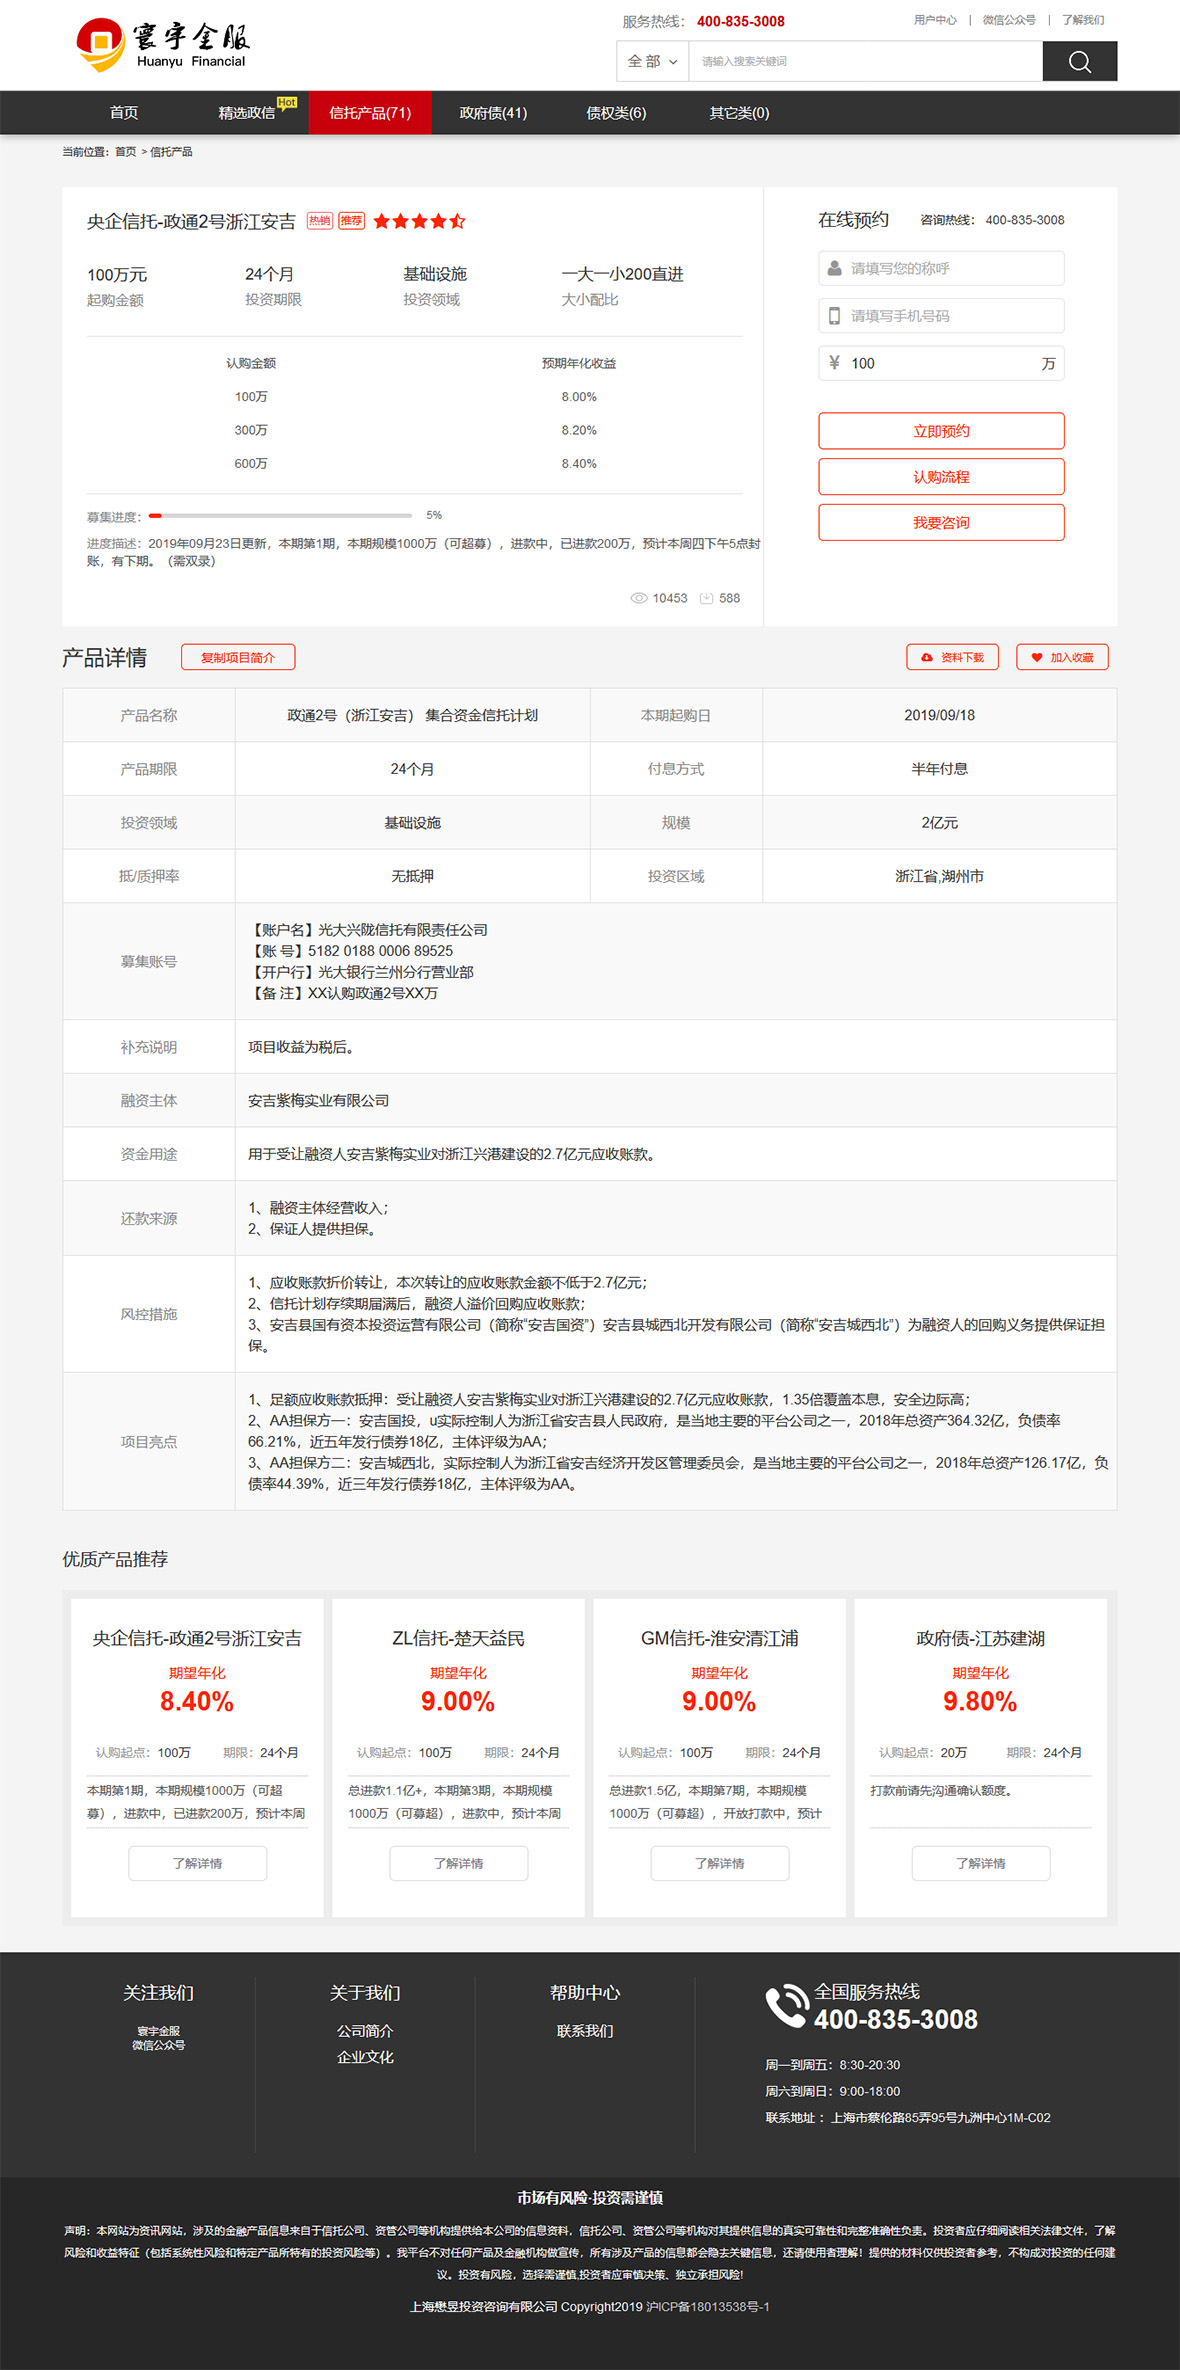Click 了解详情 under 政府债-江苏建湖 card
1180x2370 pixels.
coord(981,1863)
